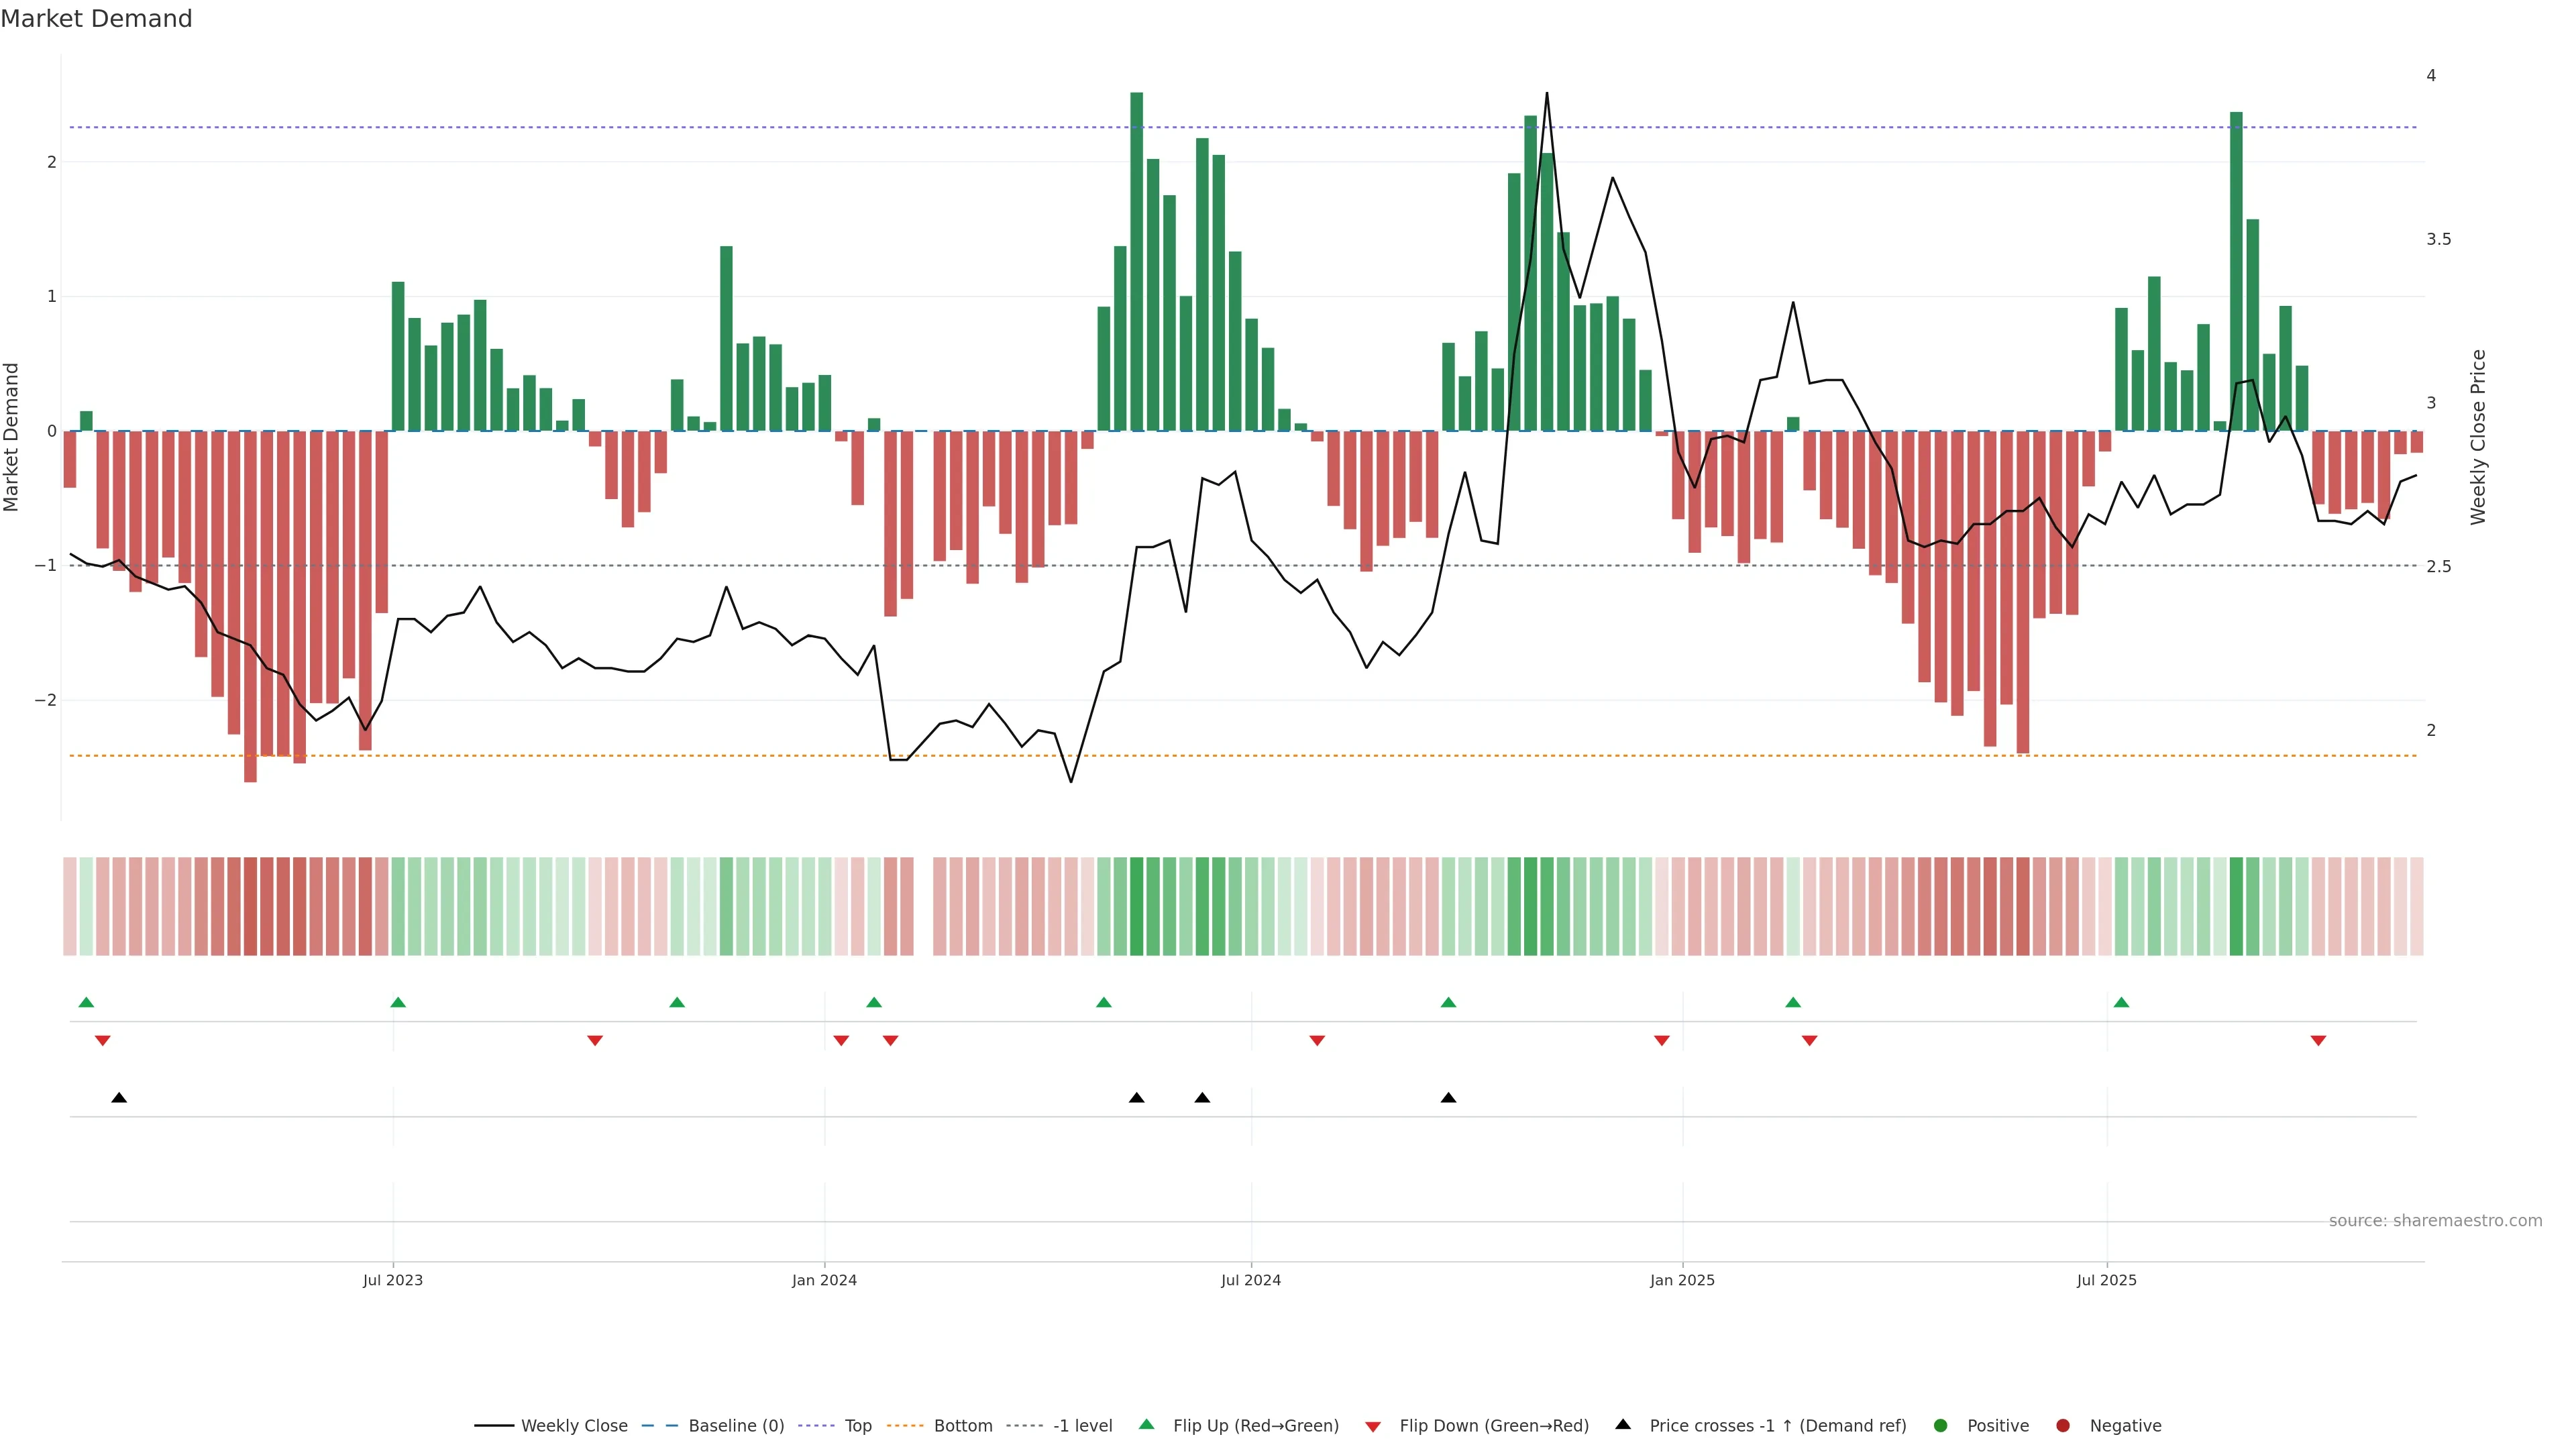2576x1449 pixels.
Task: Click the Market Demand chart title
Action: point(96,19)
